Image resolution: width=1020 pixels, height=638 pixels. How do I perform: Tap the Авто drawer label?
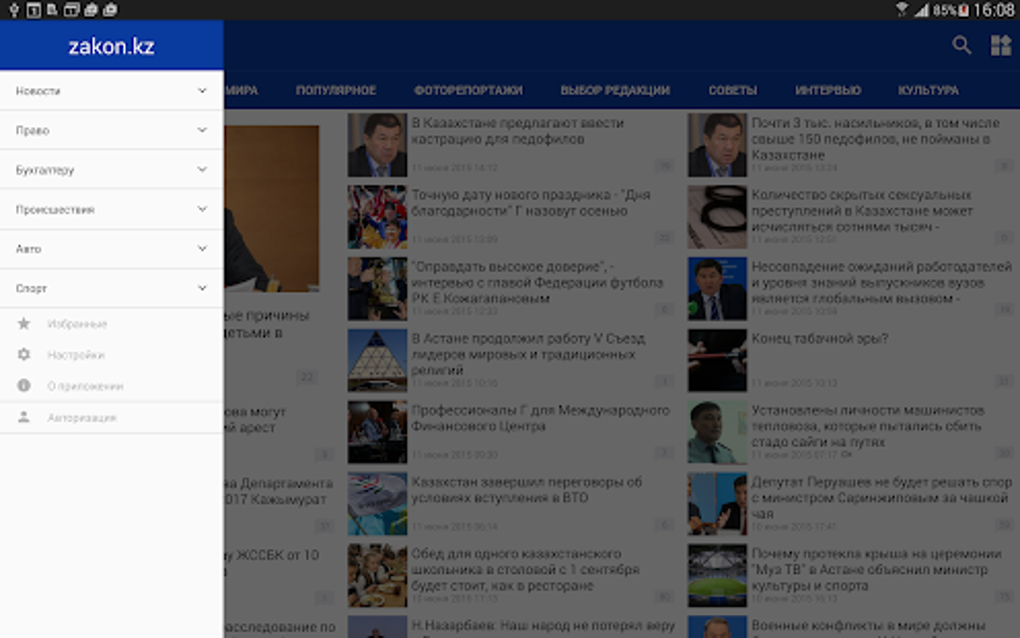click(x=29, y=249)
